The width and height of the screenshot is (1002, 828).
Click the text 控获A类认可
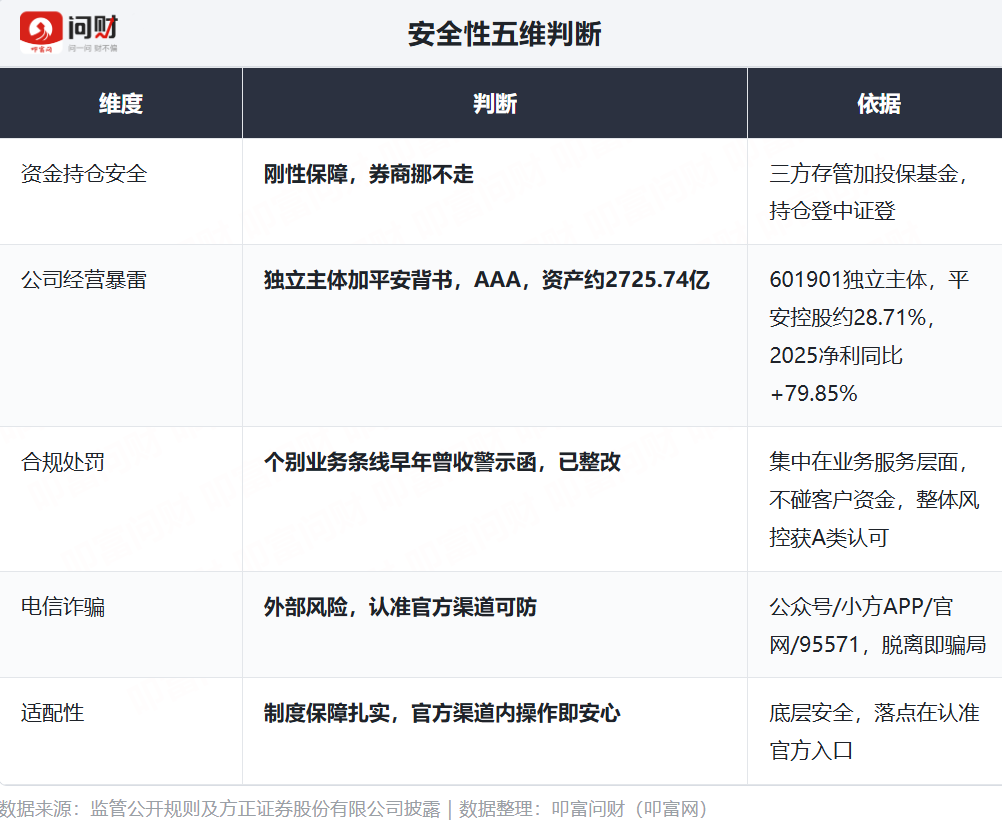pyautogui.click(x=829, y=538)
